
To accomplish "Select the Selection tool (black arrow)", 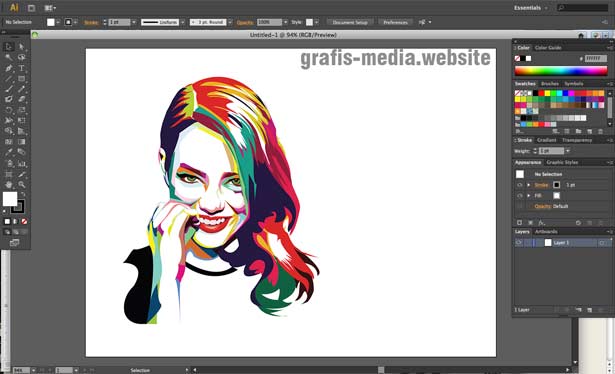I will tap(9, 47).
